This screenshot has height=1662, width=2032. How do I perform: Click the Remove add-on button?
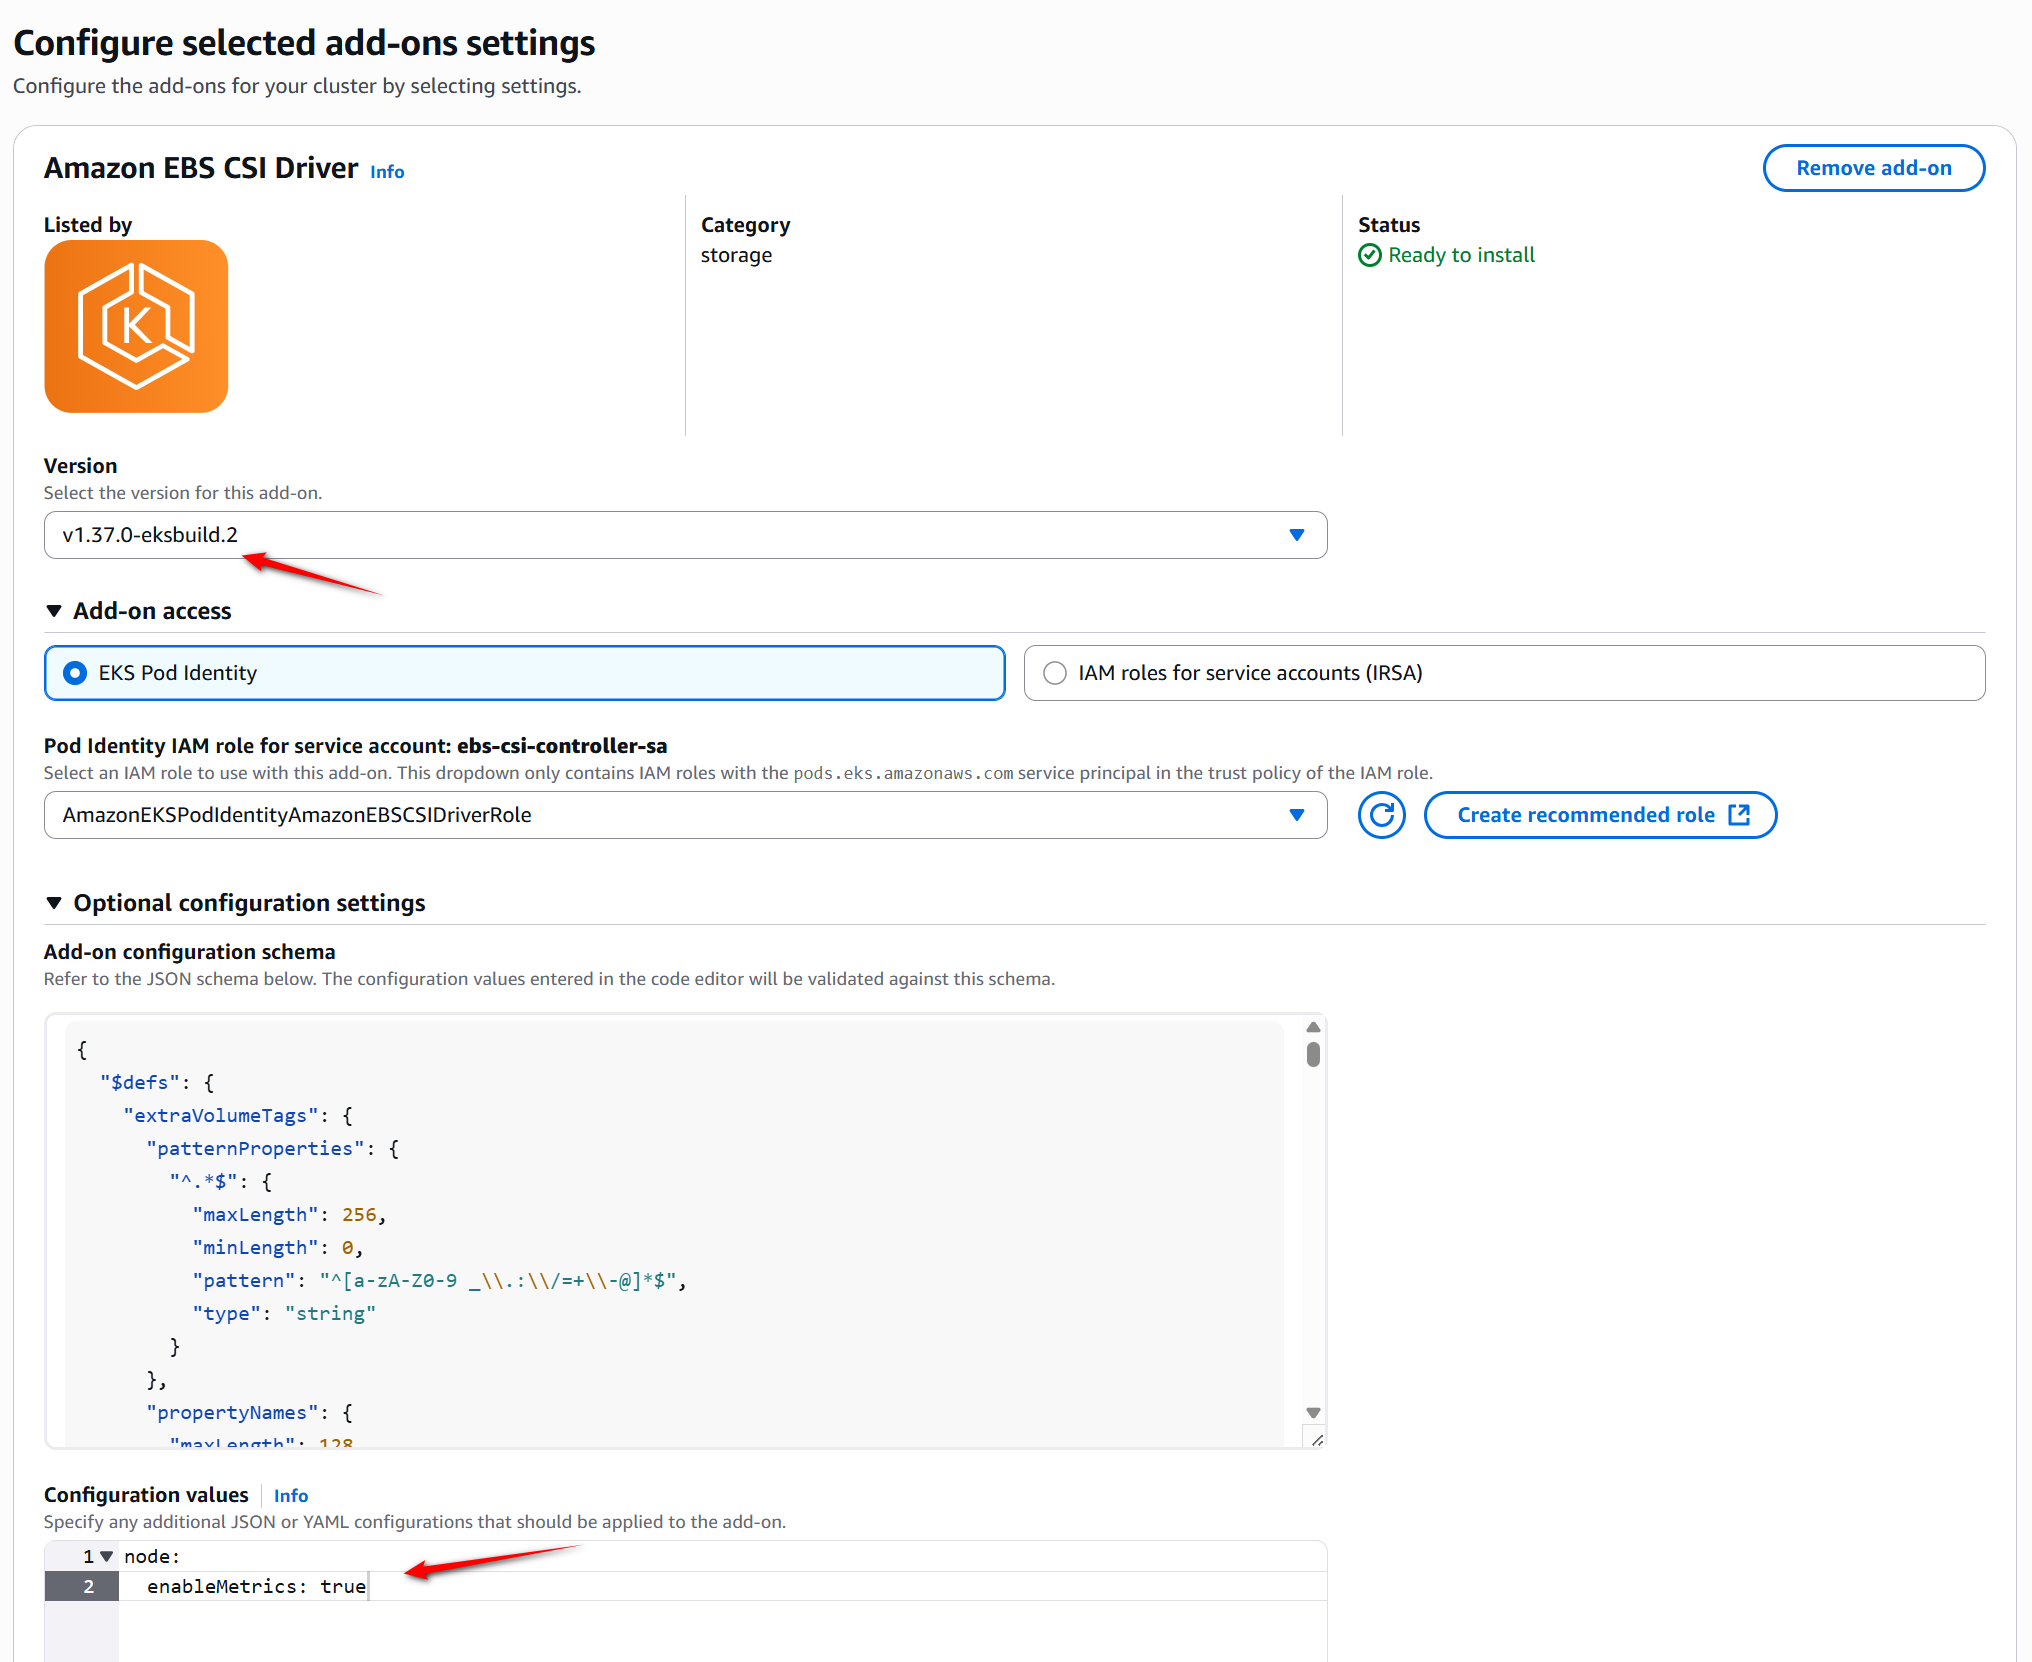[1872, 168]
